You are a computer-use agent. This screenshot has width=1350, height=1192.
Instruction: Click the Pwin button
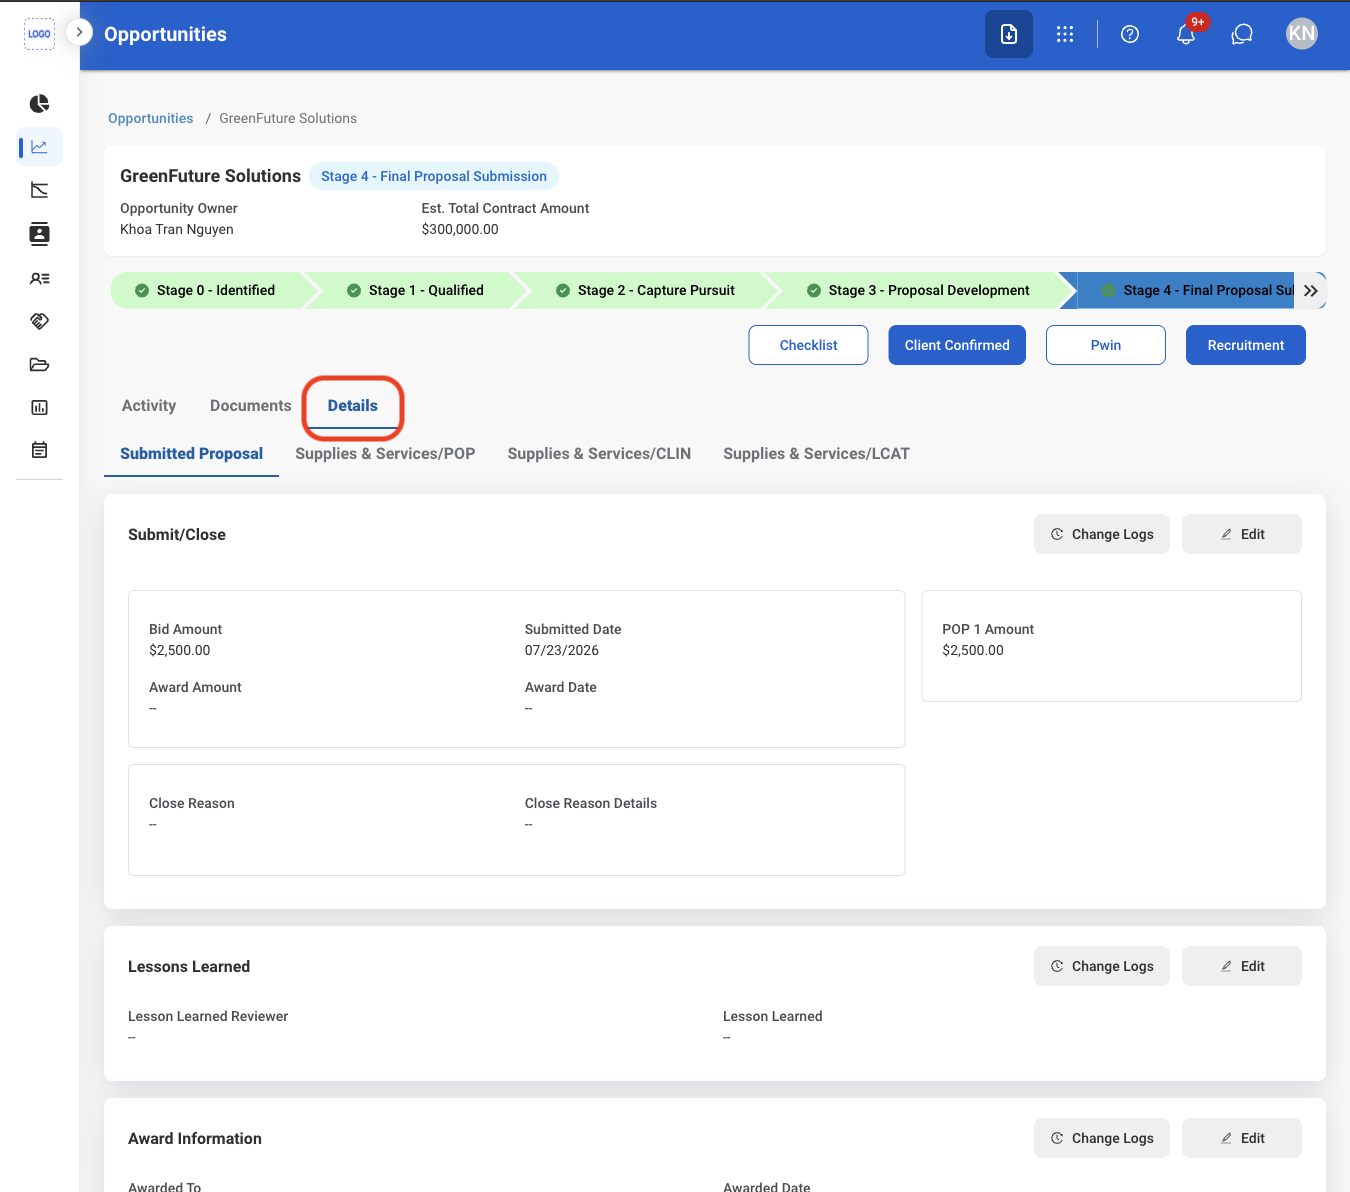[1106, 345]
